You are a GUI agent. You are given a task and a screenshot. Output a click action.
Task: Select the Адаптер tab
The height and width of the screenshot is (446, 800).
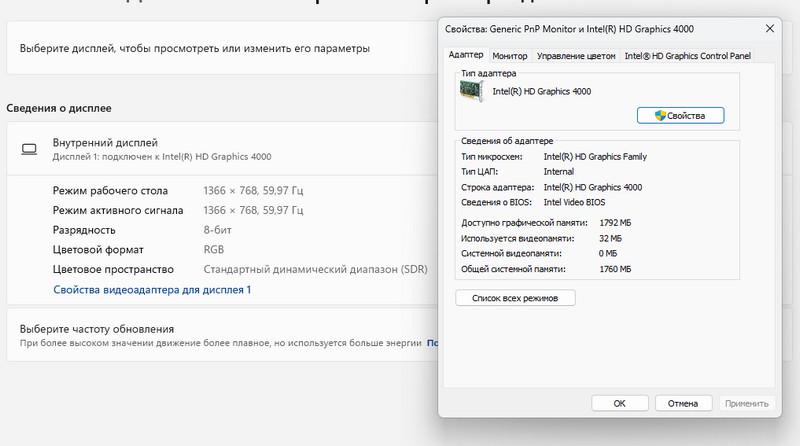[x=466, y=56]
